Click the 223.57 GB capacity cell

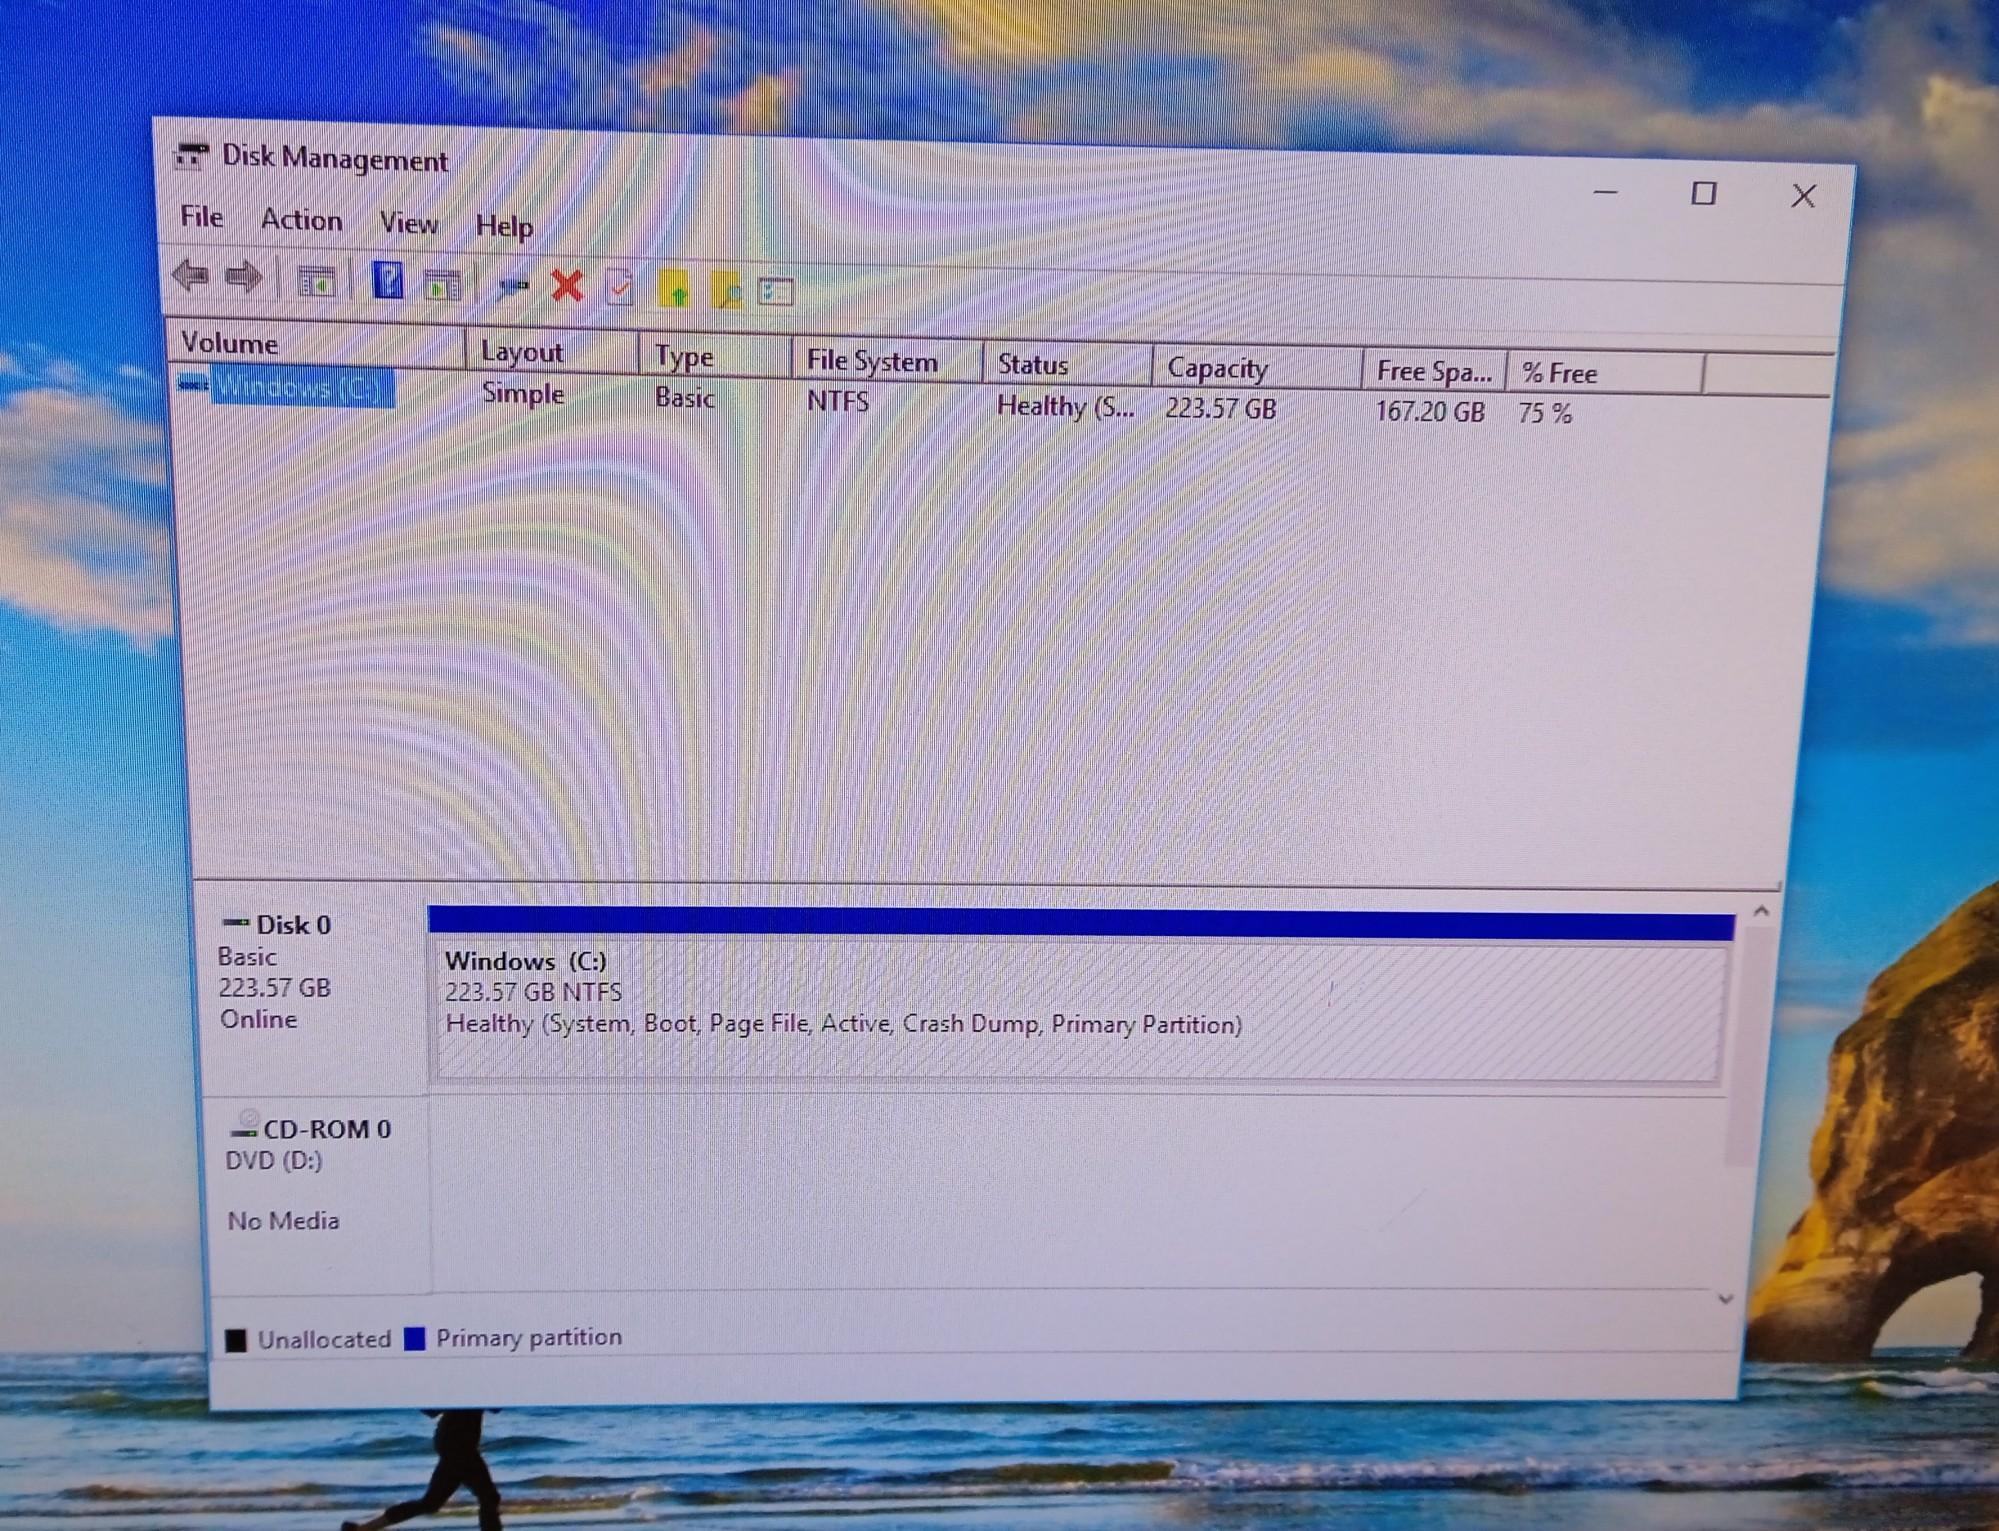click(x=1221, y=409)
